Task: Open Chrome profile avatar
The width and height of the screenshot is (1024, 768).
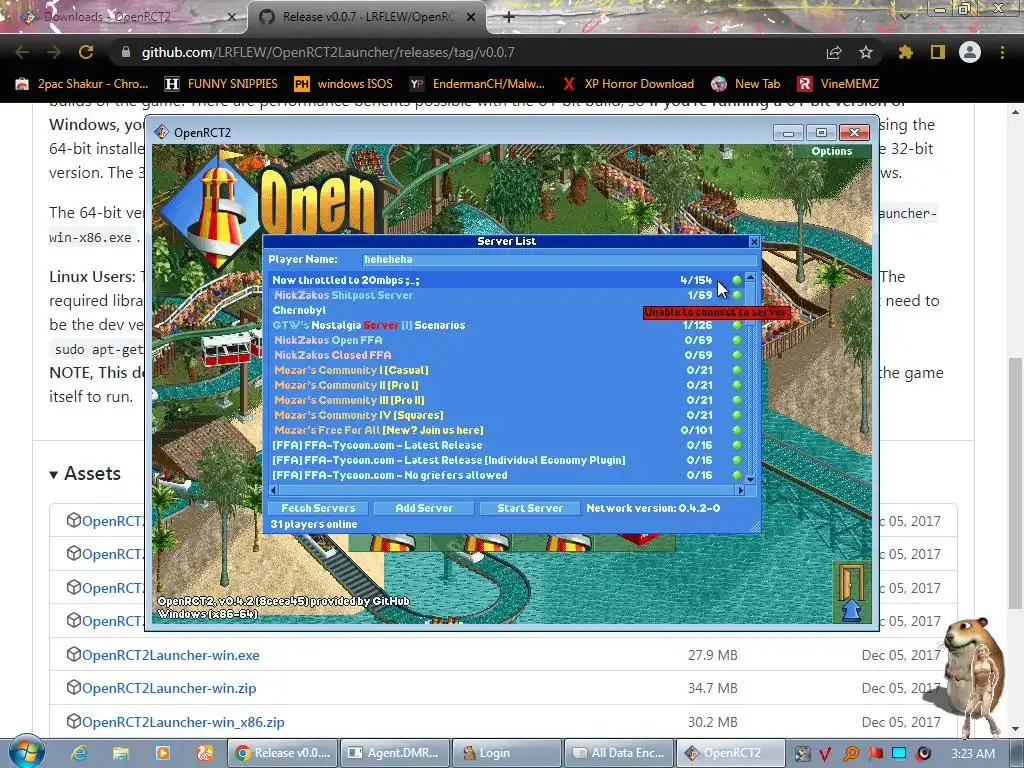Action: [x=970, y=52]
